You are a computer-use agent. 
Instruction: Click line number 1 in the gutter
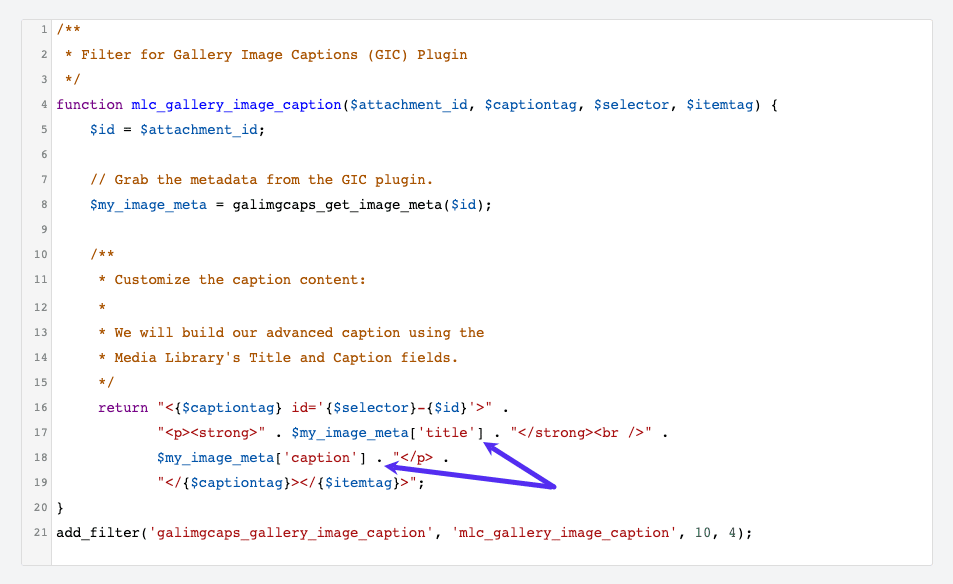43,29
